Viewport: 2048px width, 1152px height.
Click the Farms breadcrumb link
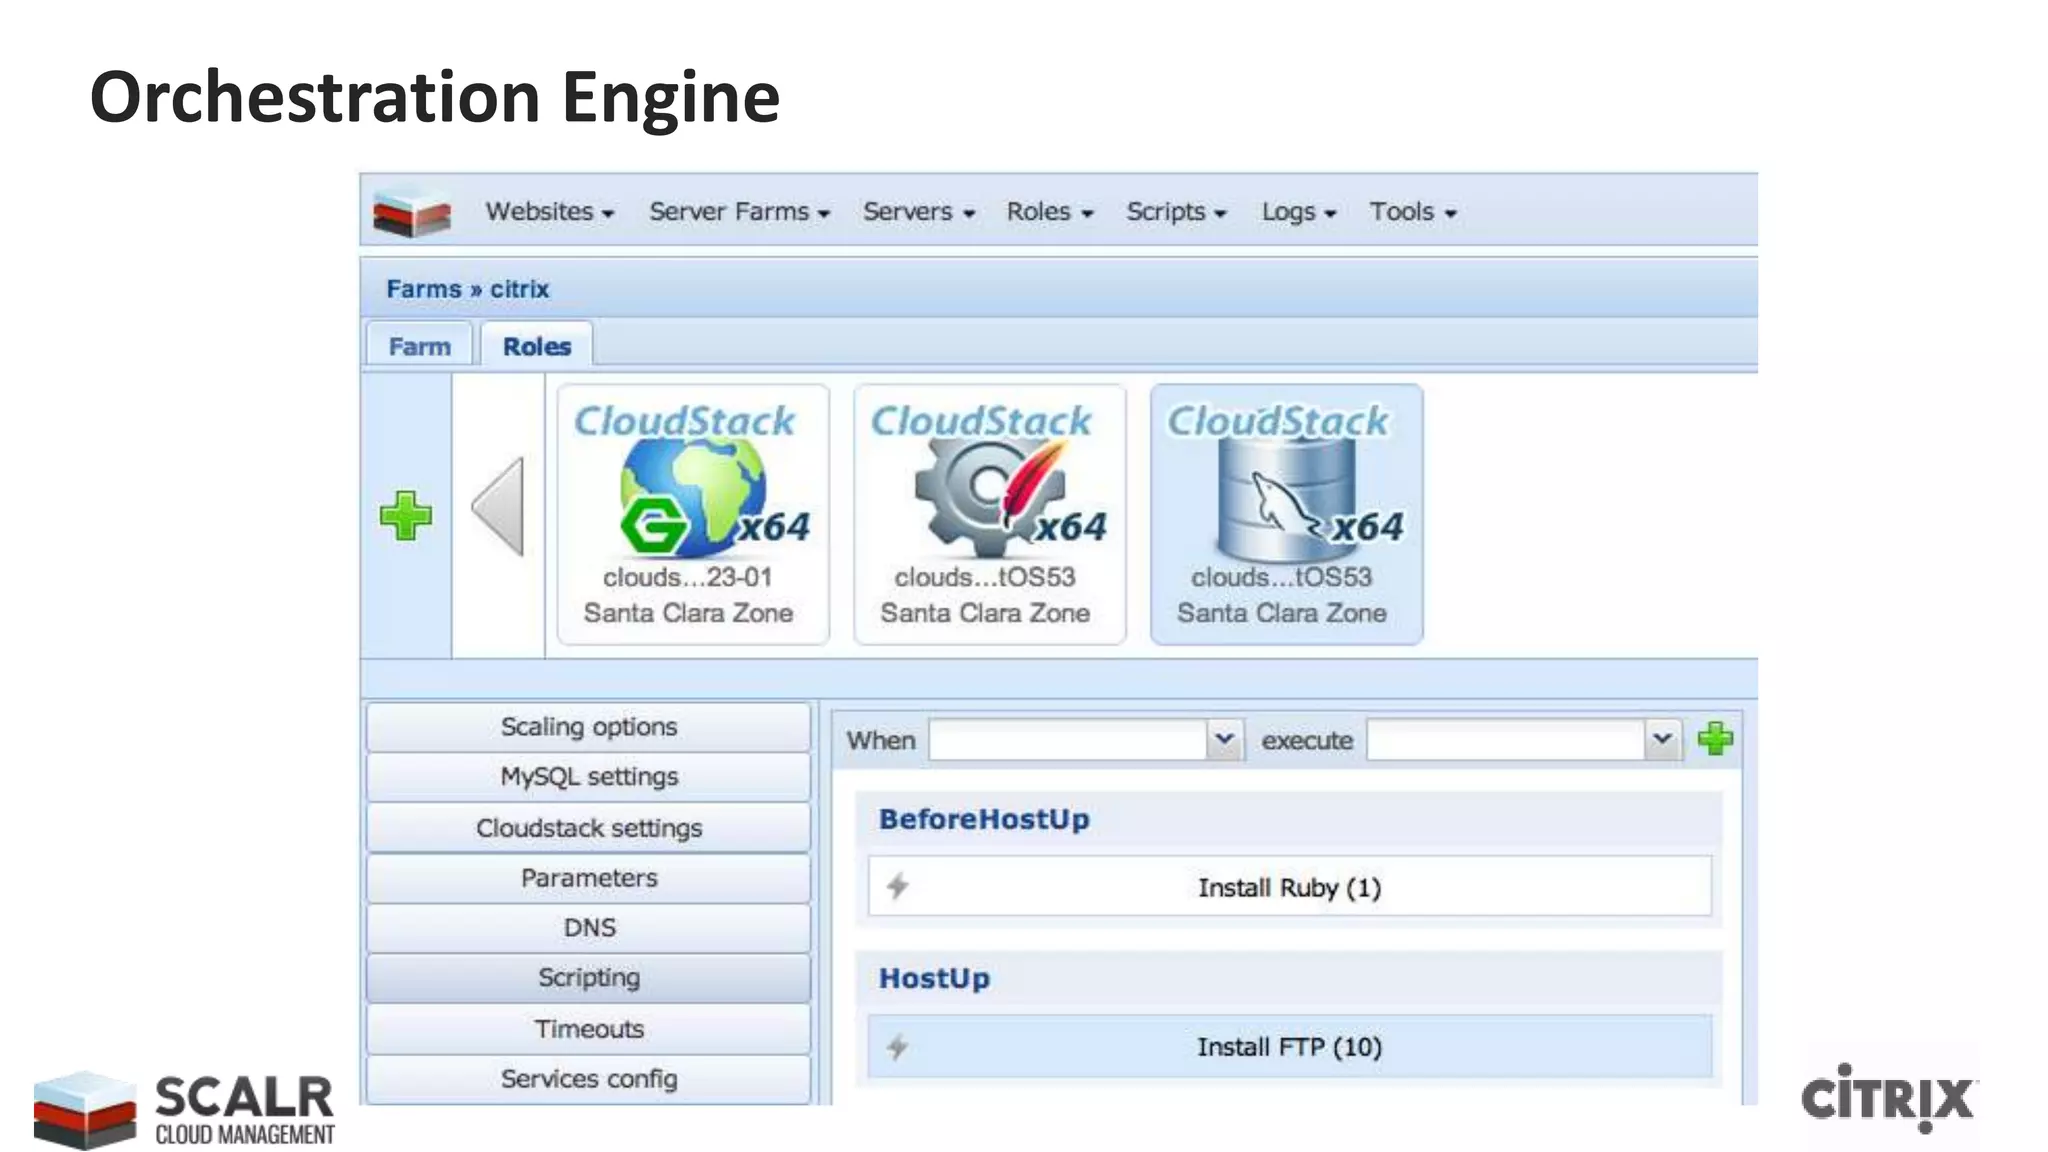click(424, 289)
